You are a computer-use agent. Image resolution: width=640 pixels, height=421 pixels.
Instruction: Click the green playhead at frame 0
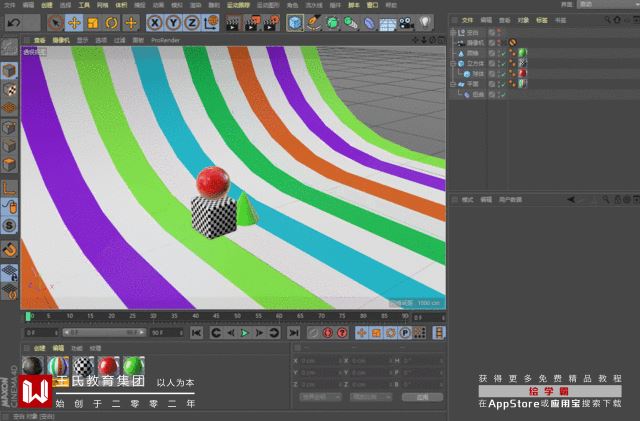pyautogui.click(x=28, y=316)
